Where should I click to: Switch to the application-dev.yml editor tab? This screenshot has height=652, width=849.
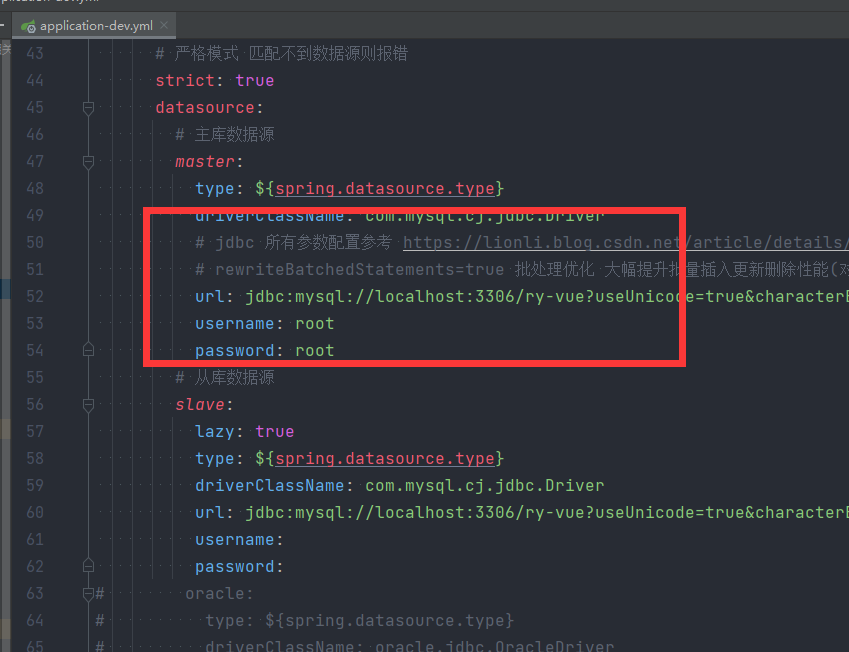pyautogui.click(x=94, y=25)
